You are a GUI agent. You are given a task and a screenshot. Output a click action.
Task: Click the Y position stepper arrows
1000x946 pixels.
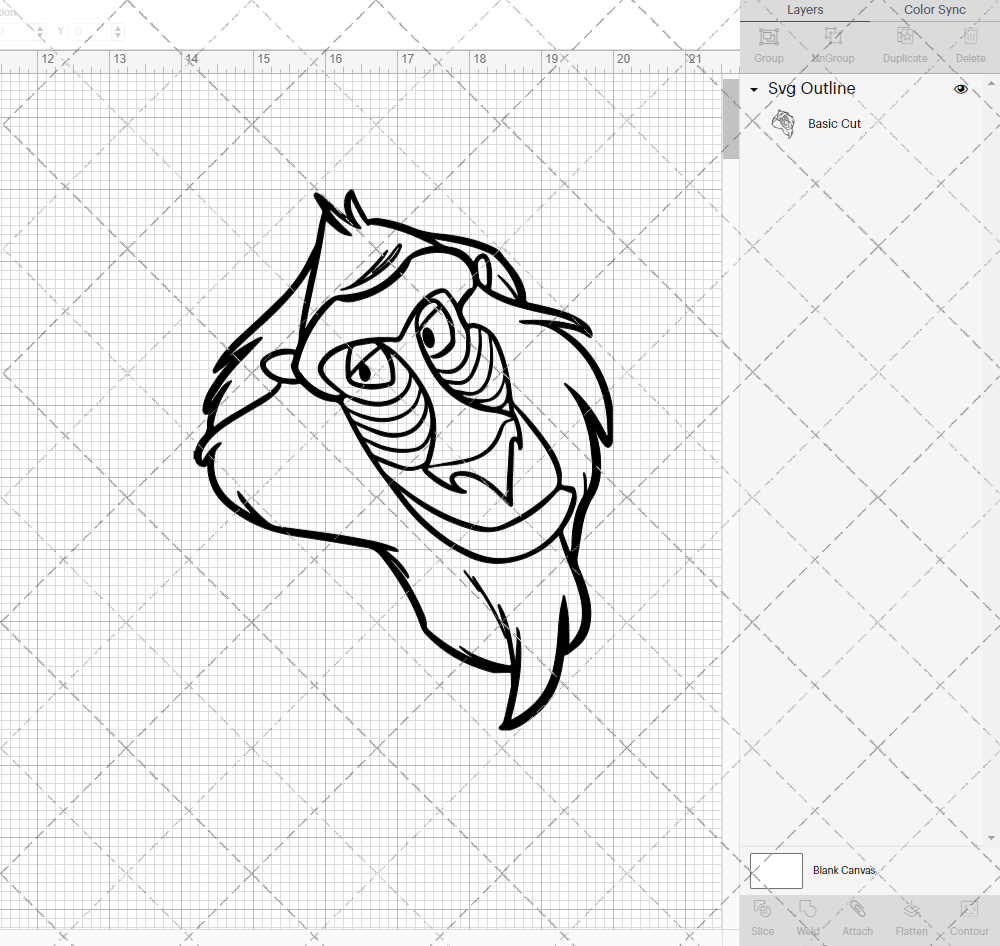click(x=117, y=31)
